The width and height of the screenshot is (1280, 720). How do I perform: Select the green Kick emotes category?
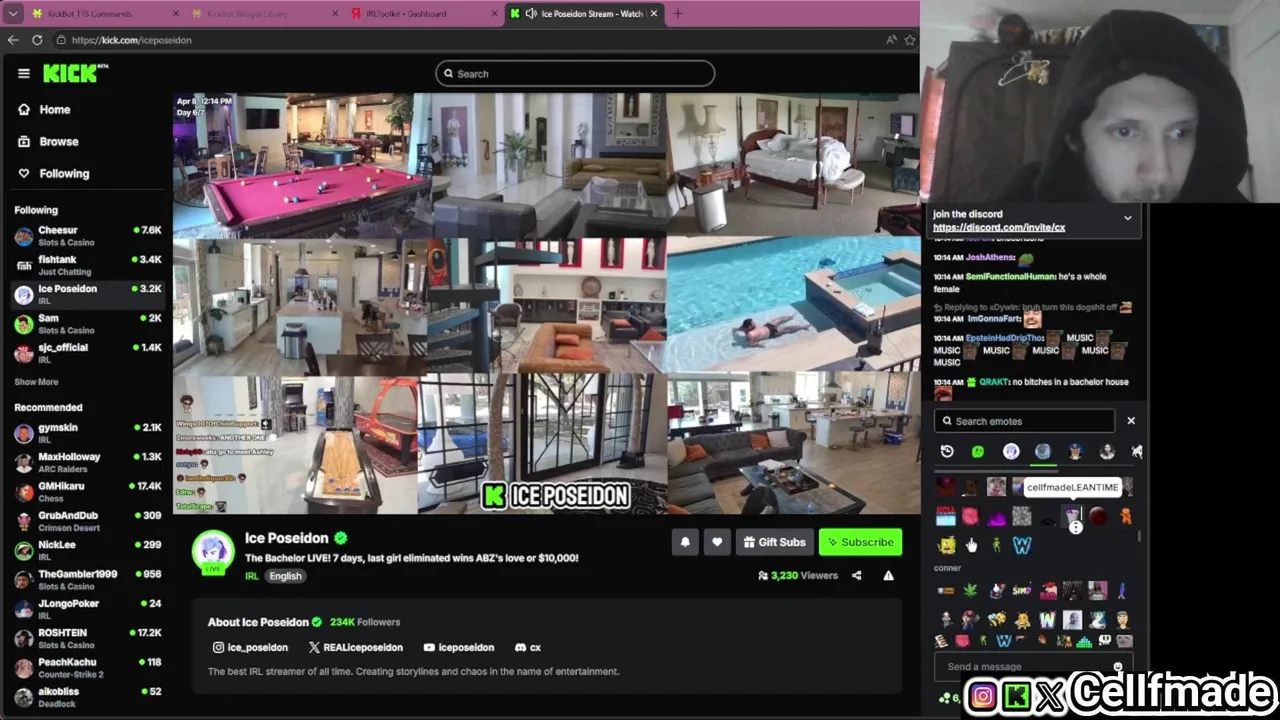pos(978,452)
